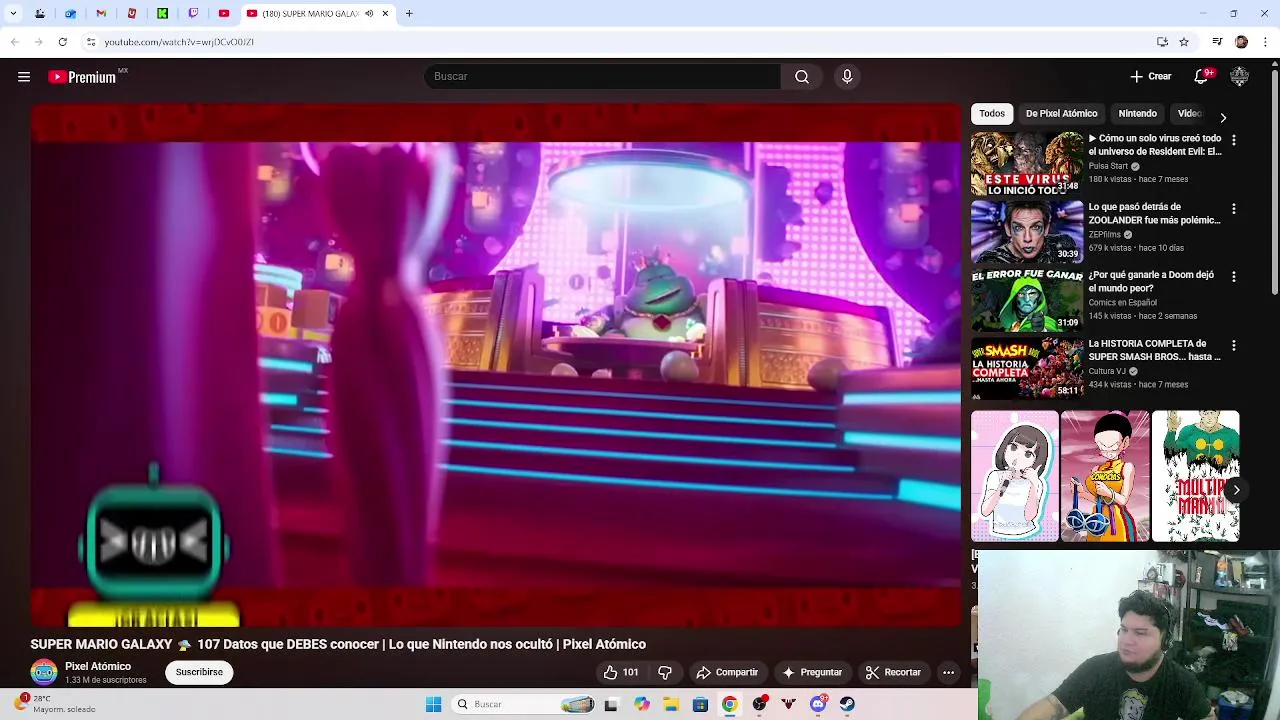Viewport: 1280px width, 720px height.
Task: View site information icon in address bar
Action: pos(91,42)
